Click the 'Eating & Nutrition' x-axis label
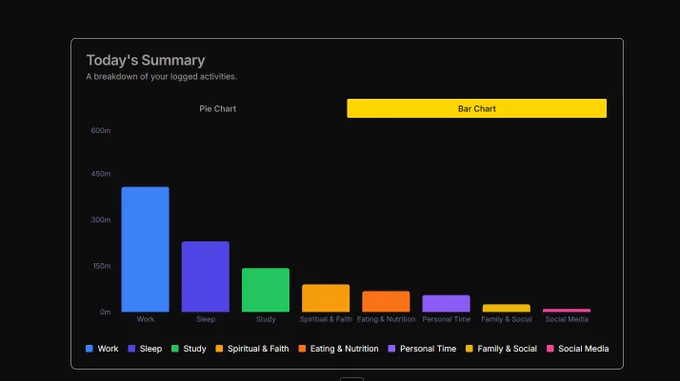 tap(386, 319)
